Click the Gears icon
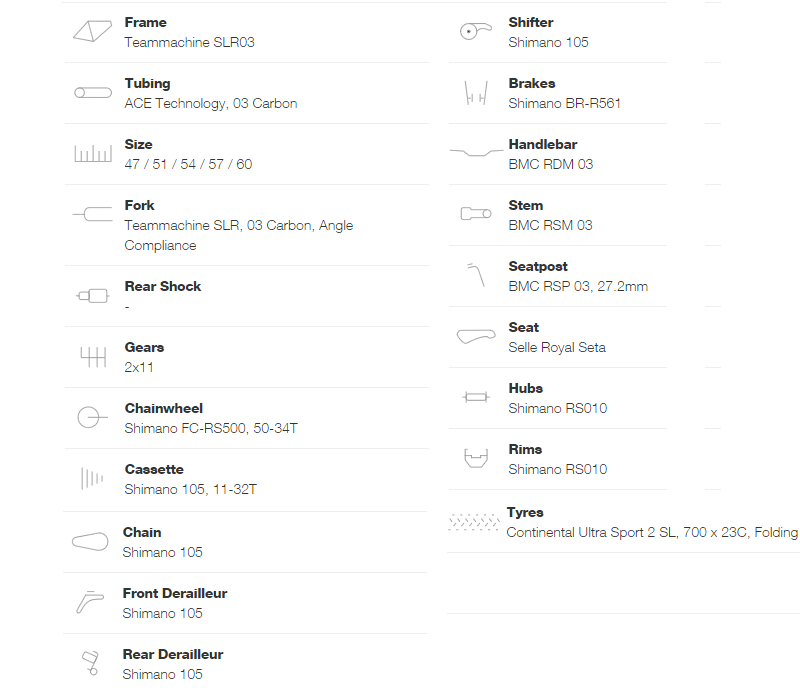This screenshot has height=693, width=800. [x=93, y=357]
